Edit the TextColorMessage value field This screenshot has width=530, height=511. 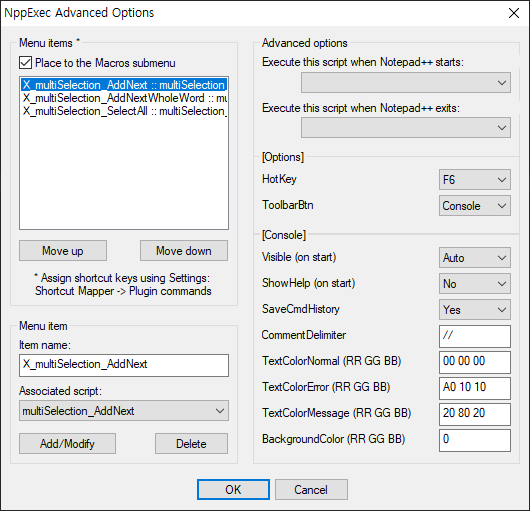(475, 414)
